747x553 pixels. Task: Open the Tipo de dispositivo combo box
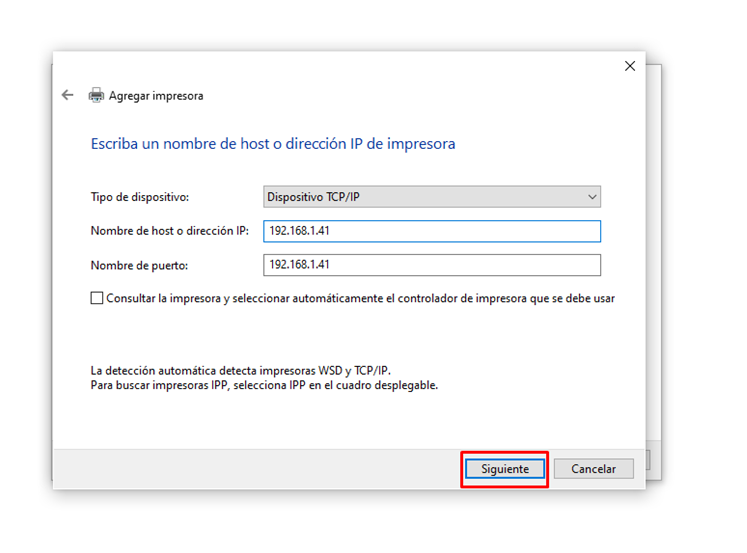coord(430,197)
